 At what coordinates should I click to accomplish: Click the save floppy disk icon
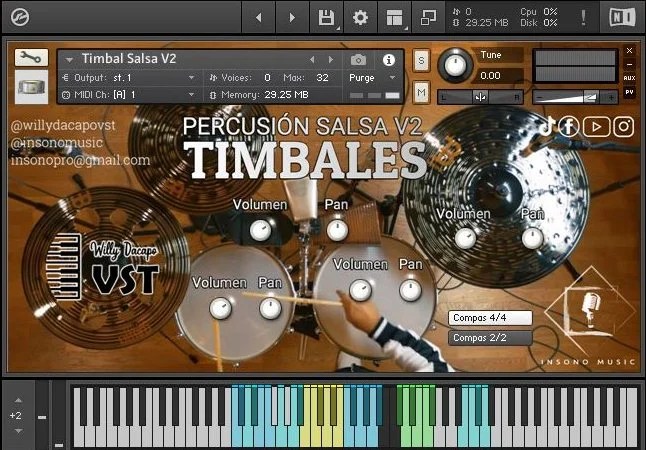[326, 18]
